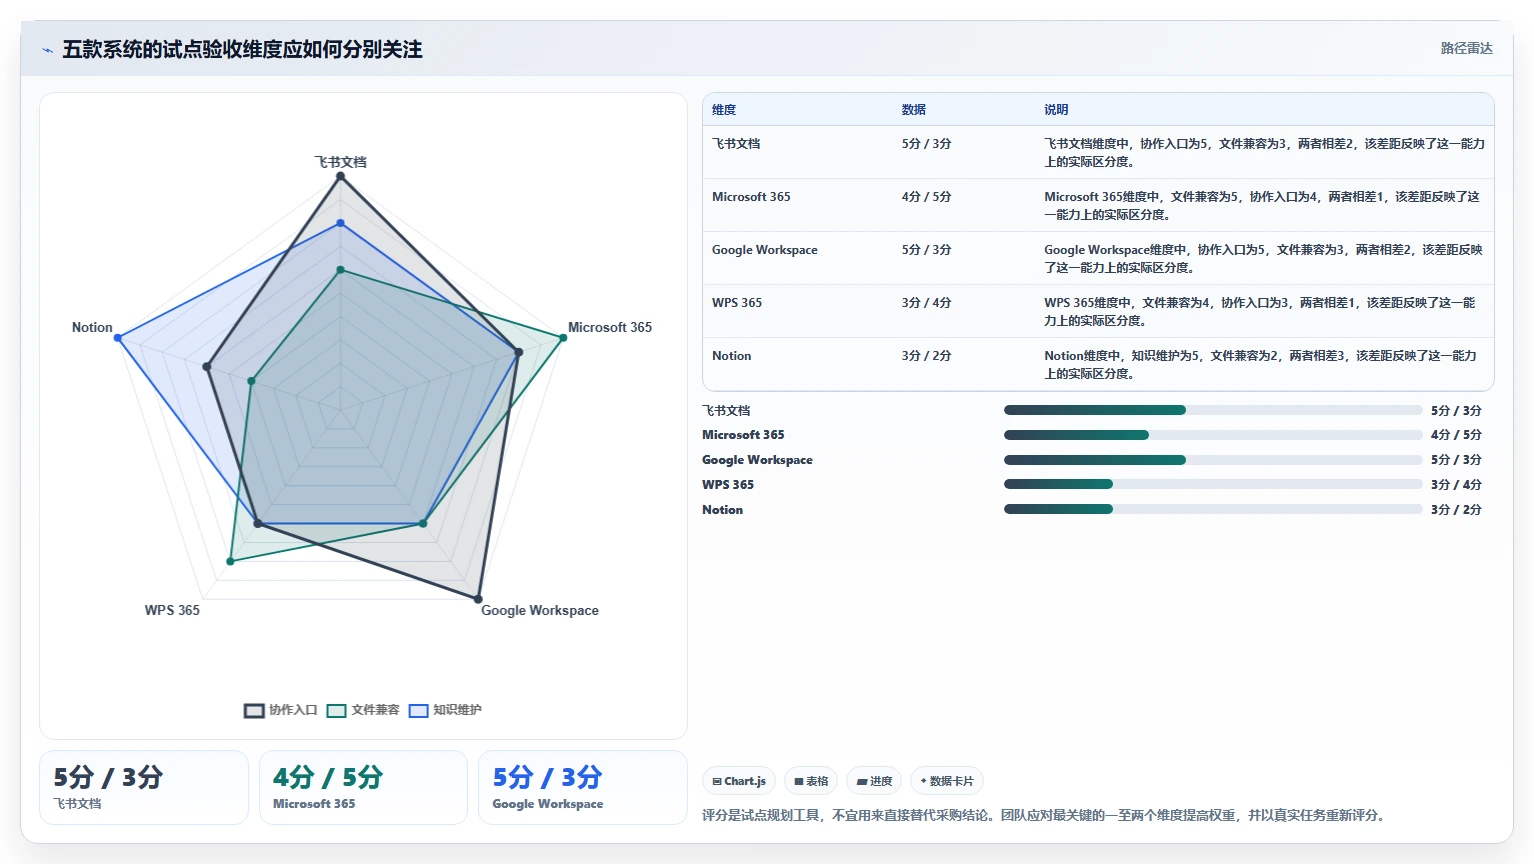Screen dimensions: 1534x864
Task: Click the 表格 chip
Action: pos(811,781)
